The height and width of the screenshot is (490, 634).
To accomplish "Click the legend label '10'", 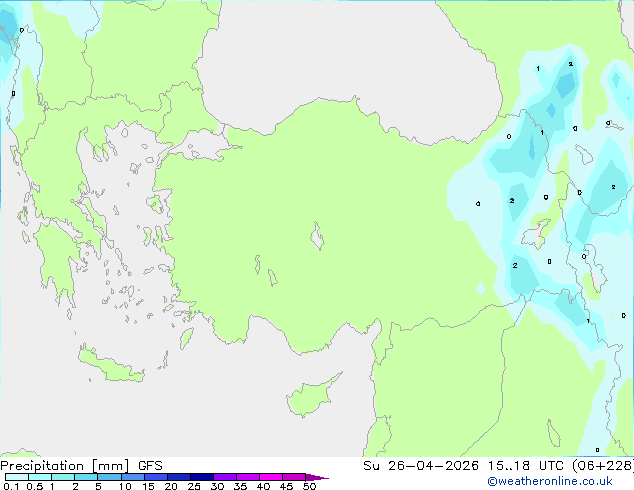I will 125,486.
